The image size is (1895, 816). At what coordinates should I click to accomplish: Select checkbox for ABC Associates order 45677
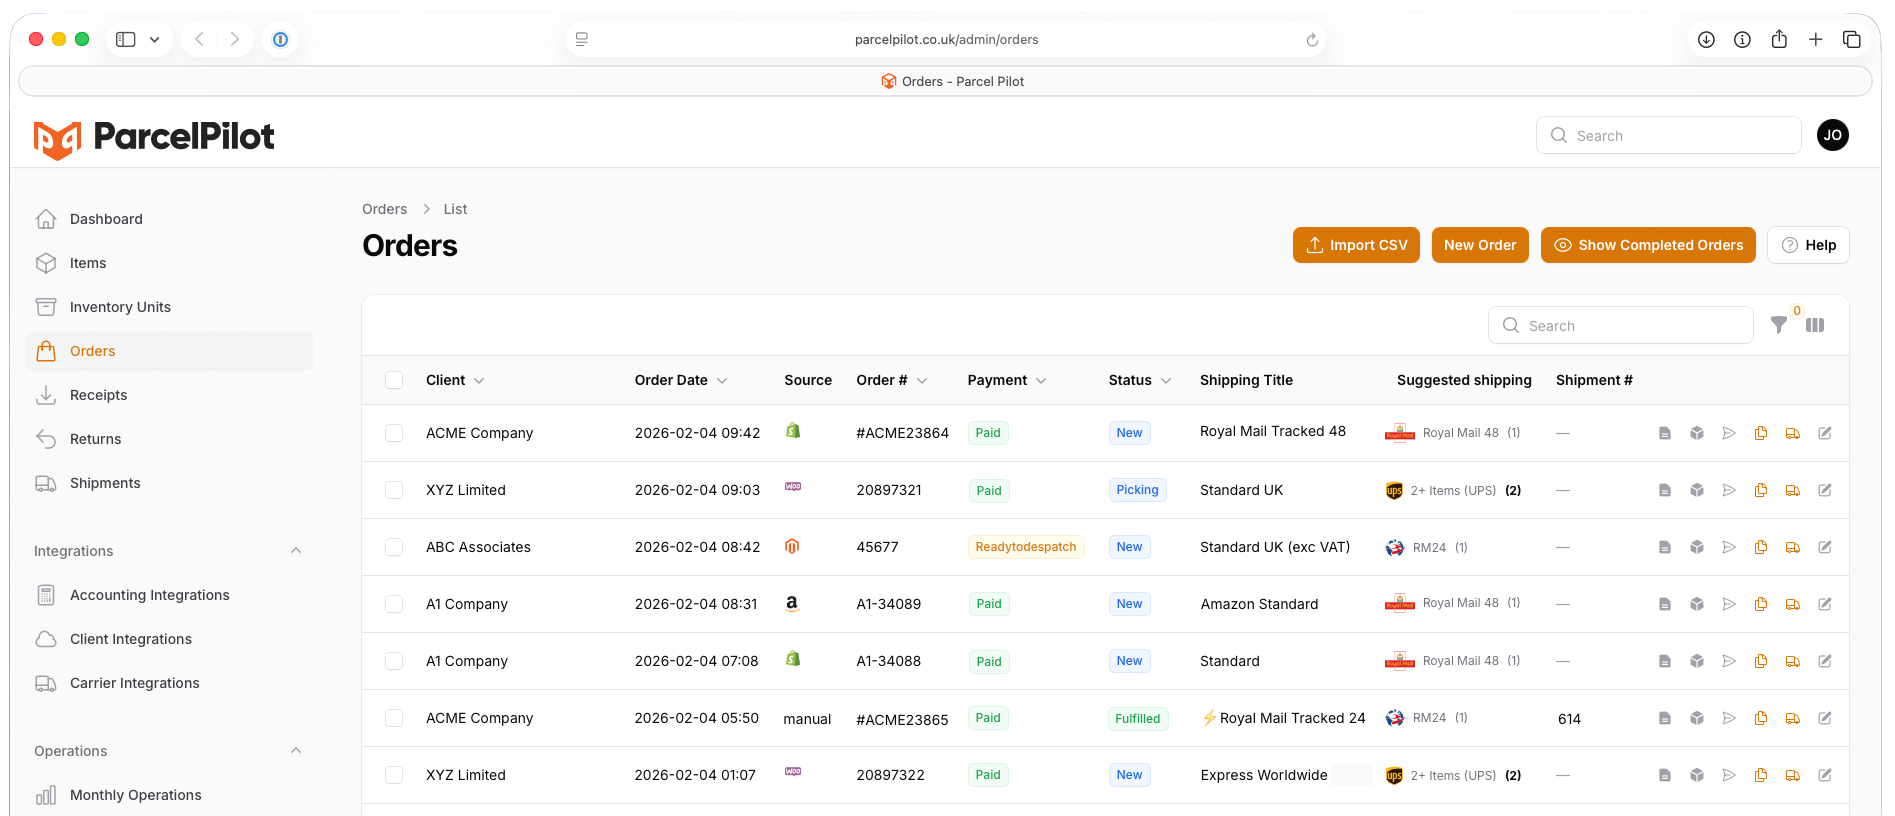[x=394, y=547]
